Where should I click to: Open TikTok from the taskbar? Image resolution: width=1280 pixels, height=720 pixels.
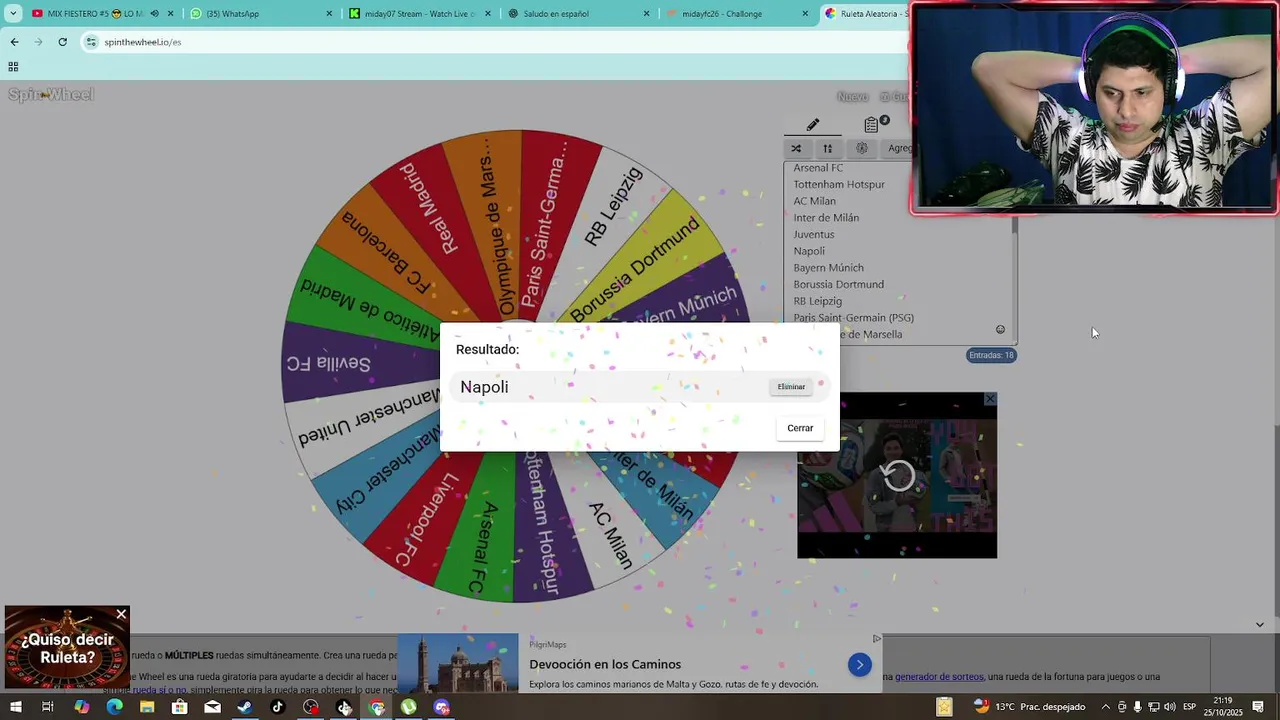278,707
